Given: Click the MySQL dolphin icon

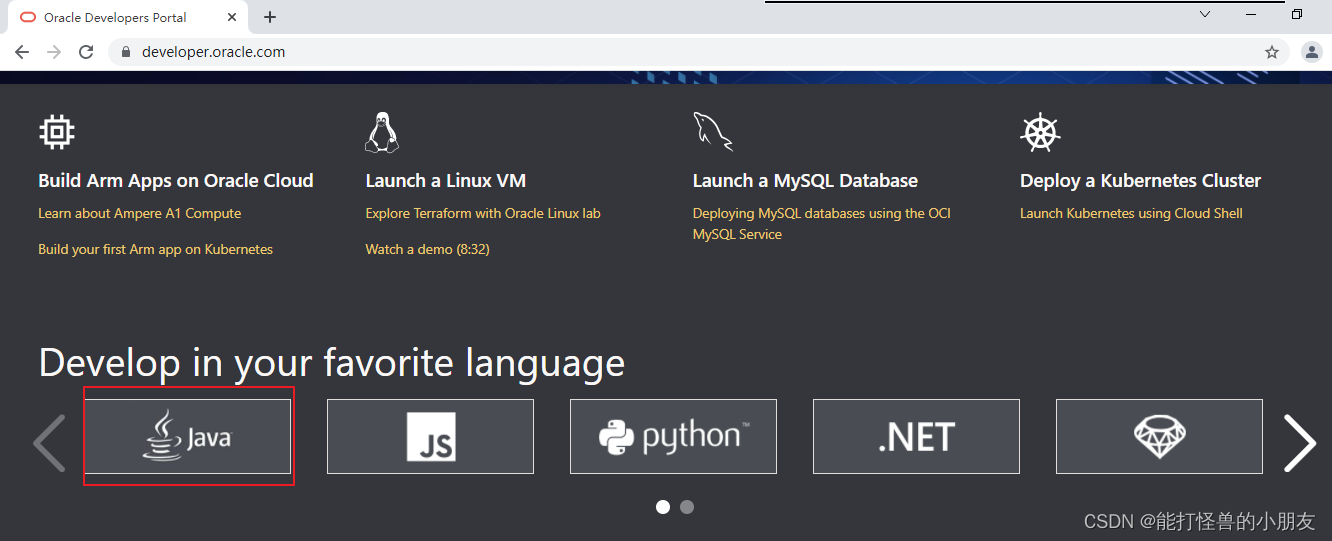Looking at the screenshot, I should 713,132.
